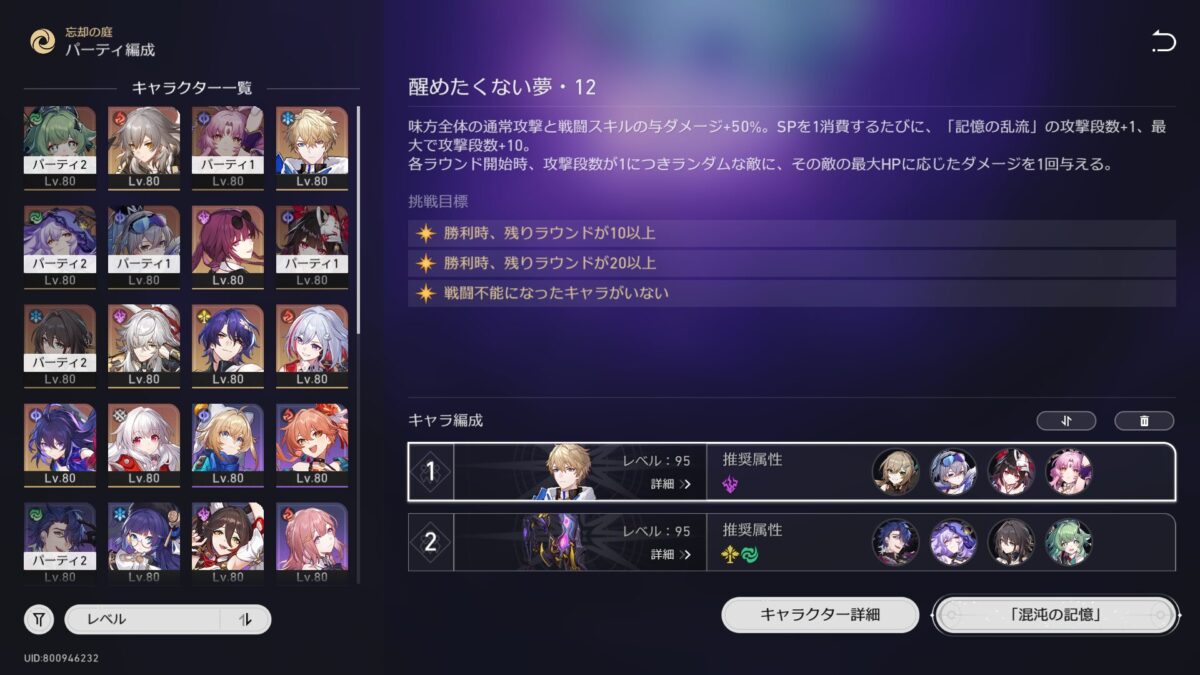This screenshot has height=675, width=1200.
Task: Open 詳細 for team 2 enemy
Action: coord(670,554)
